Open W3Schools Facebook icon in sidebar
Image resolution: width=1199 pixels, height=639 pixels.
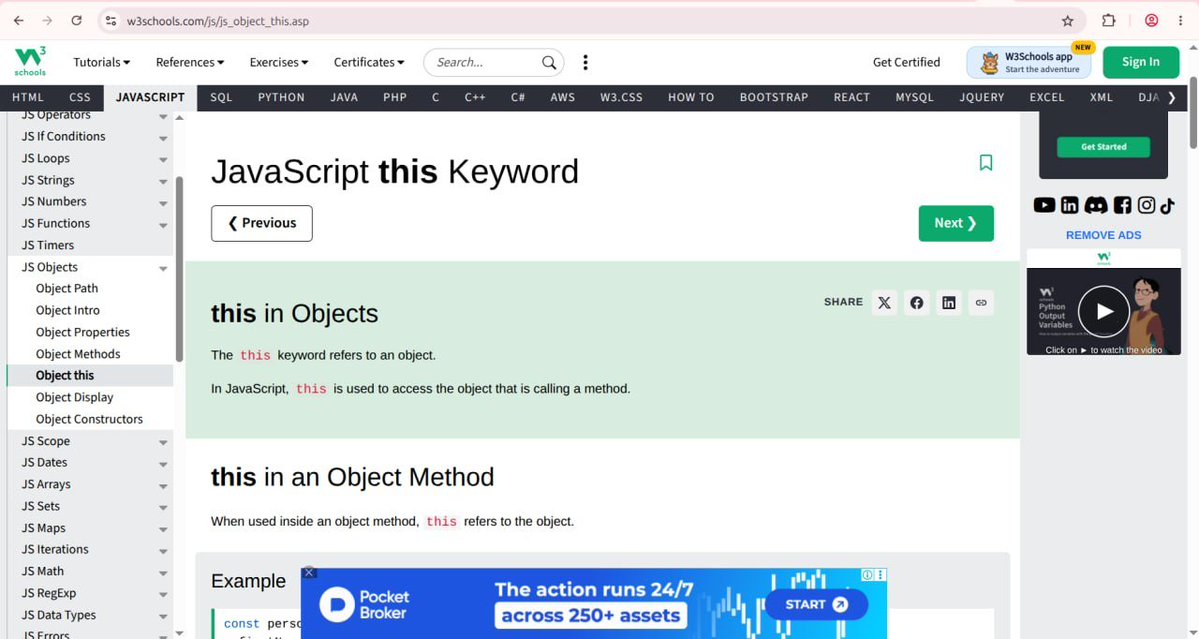click(1122, 205)
